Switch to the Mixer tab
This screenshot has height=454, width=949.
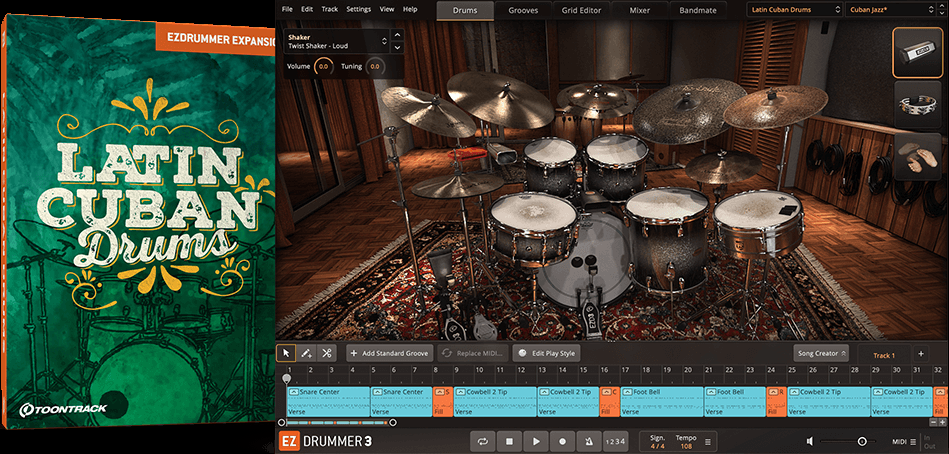point(640,10)
